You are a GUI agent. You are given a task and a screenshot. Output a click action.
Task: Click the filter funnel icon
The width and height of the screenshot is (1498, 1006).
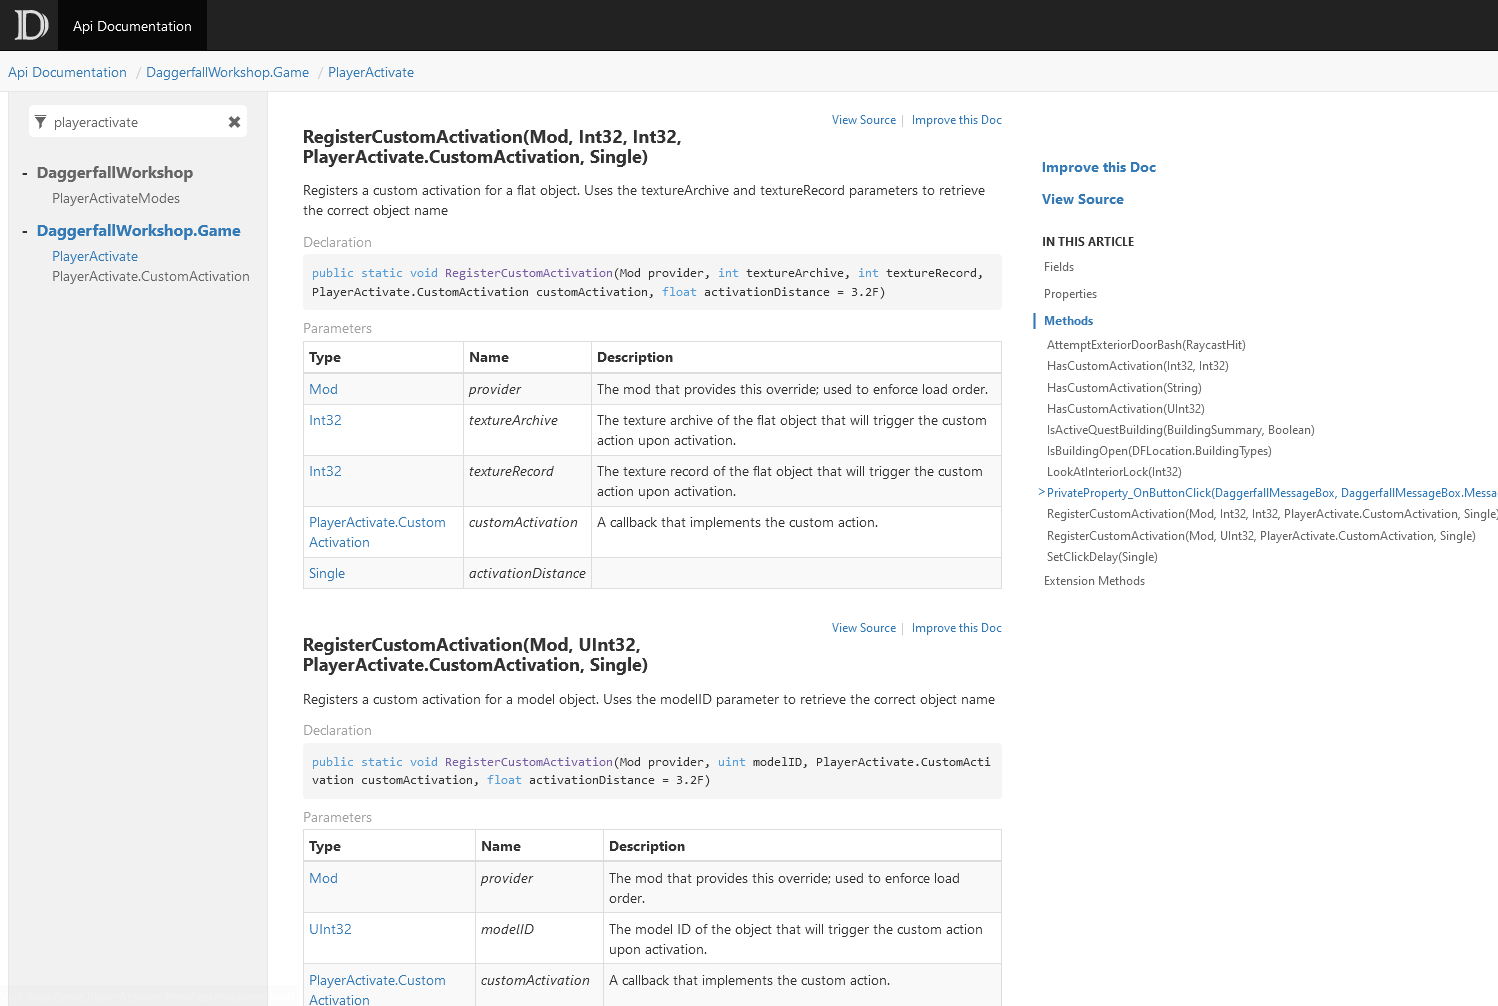40,122
